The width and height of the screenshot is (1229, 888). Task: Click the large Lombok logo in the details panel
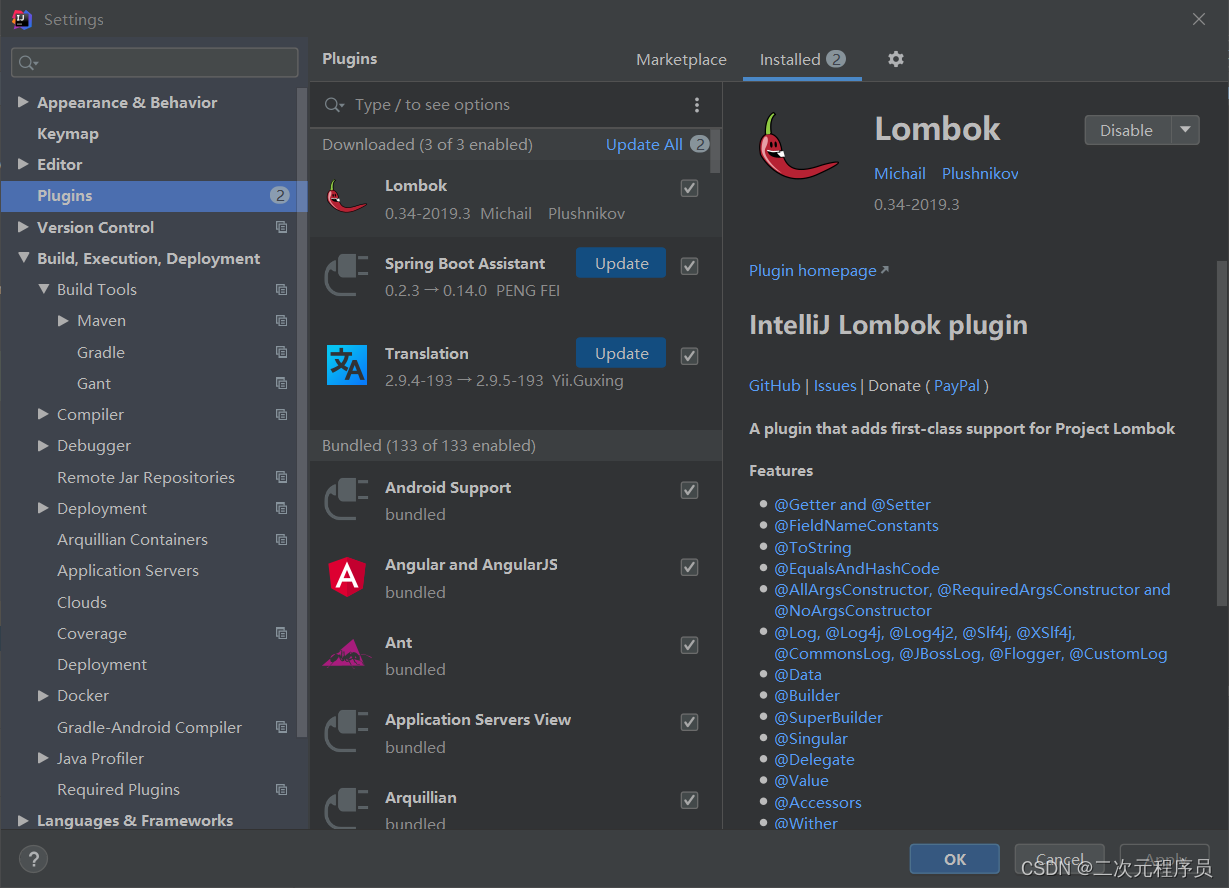[x=797, y=147]
